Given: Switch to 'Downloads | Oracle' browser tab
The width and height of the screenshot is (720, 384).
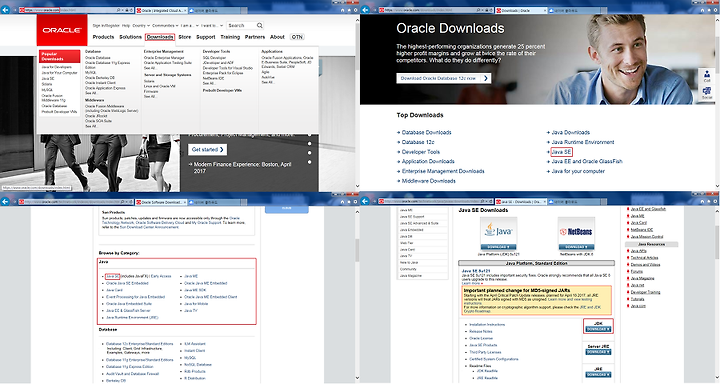Looking at the screenshot, I should pos(521,10).
